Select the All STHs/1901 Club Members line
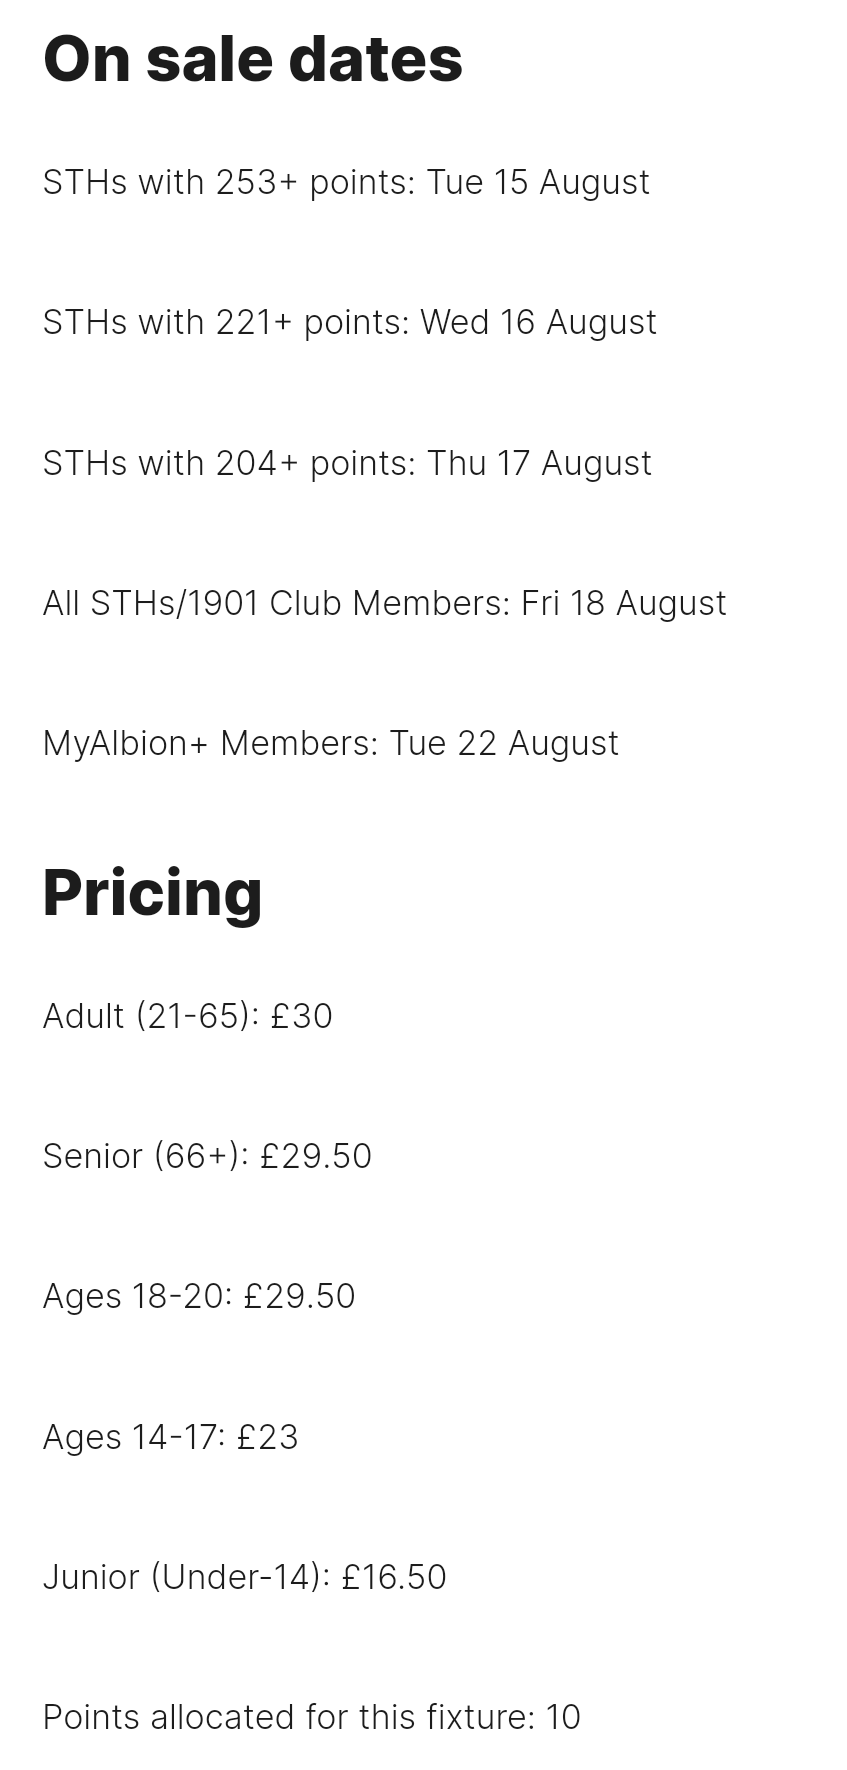Screen dimensions: 847x1770 pos(385,604)
